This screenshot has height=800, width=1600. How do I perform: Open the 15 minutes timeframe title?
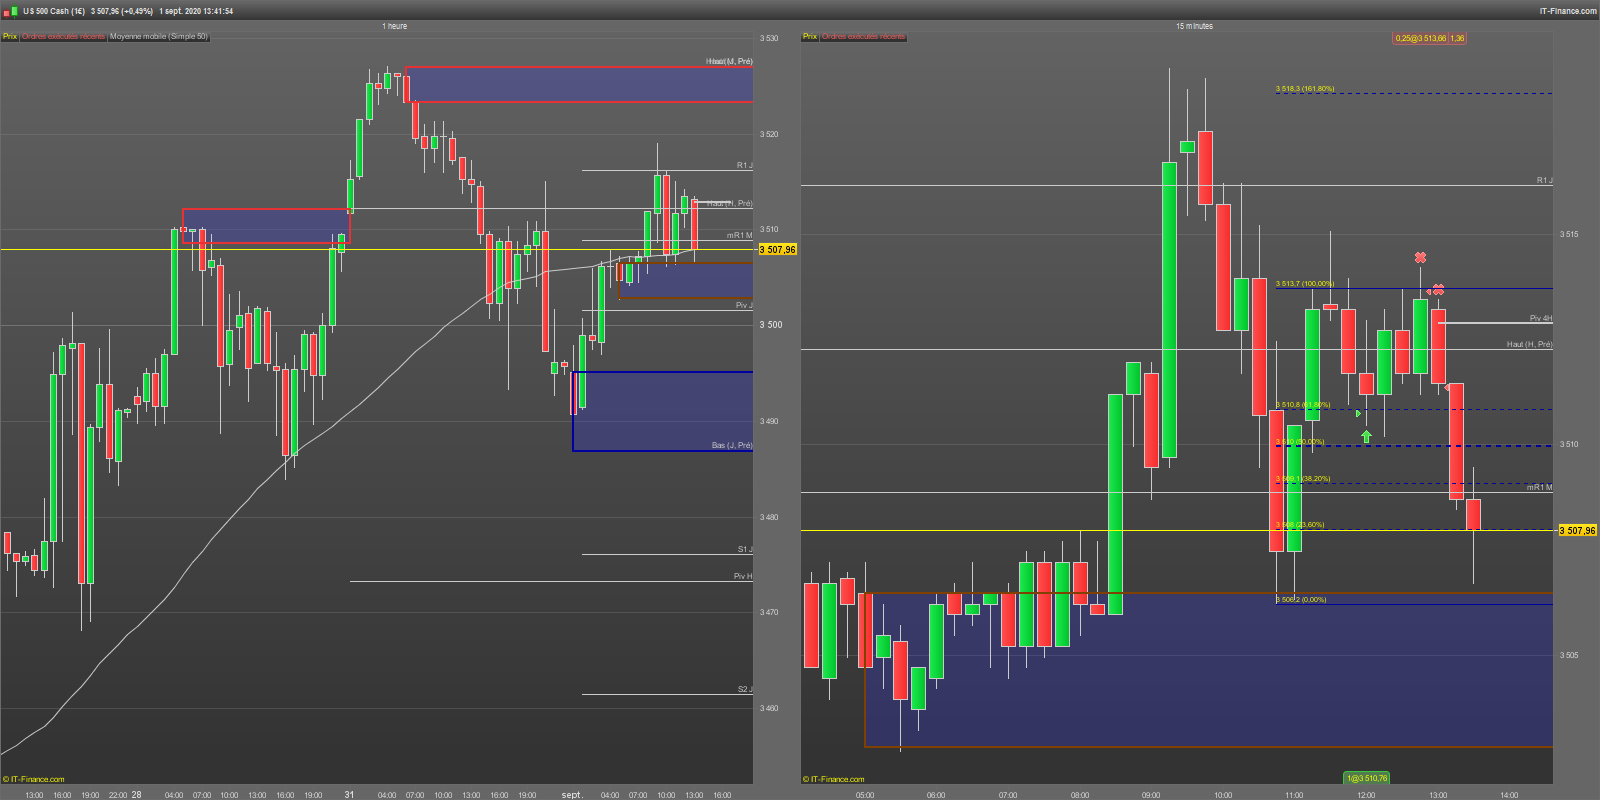(1194, 26)
